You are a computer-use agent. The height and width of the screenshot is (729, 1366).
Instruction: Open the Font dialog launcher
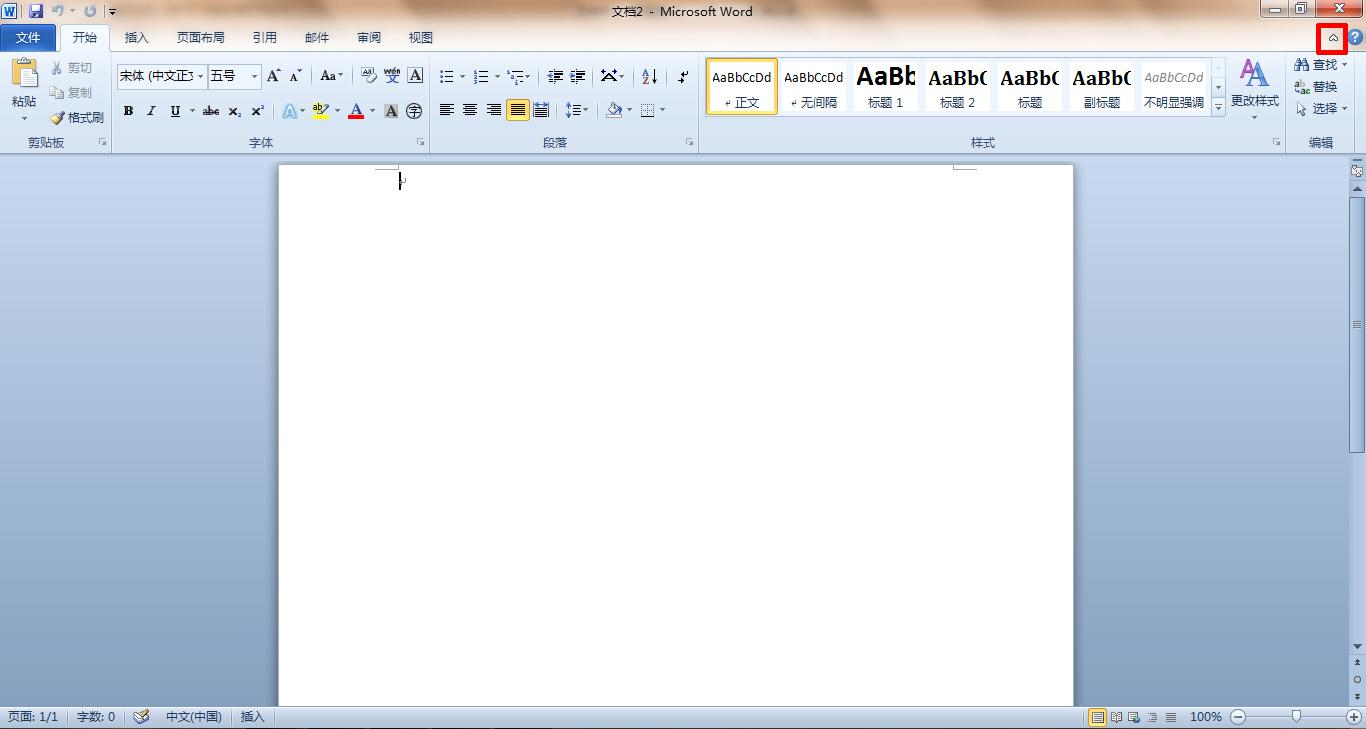(x=420, y=143)
